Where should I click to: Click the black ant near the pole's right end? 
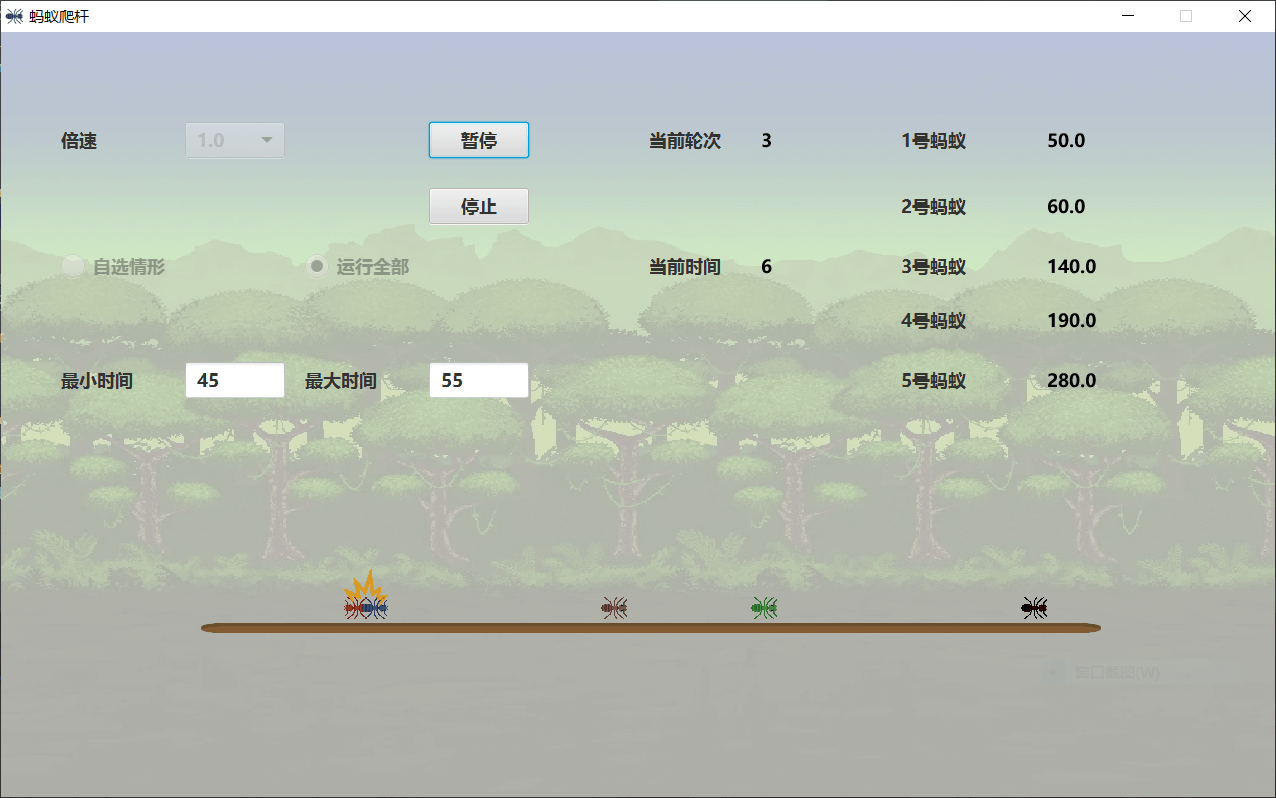click(x=1033, y=607)
